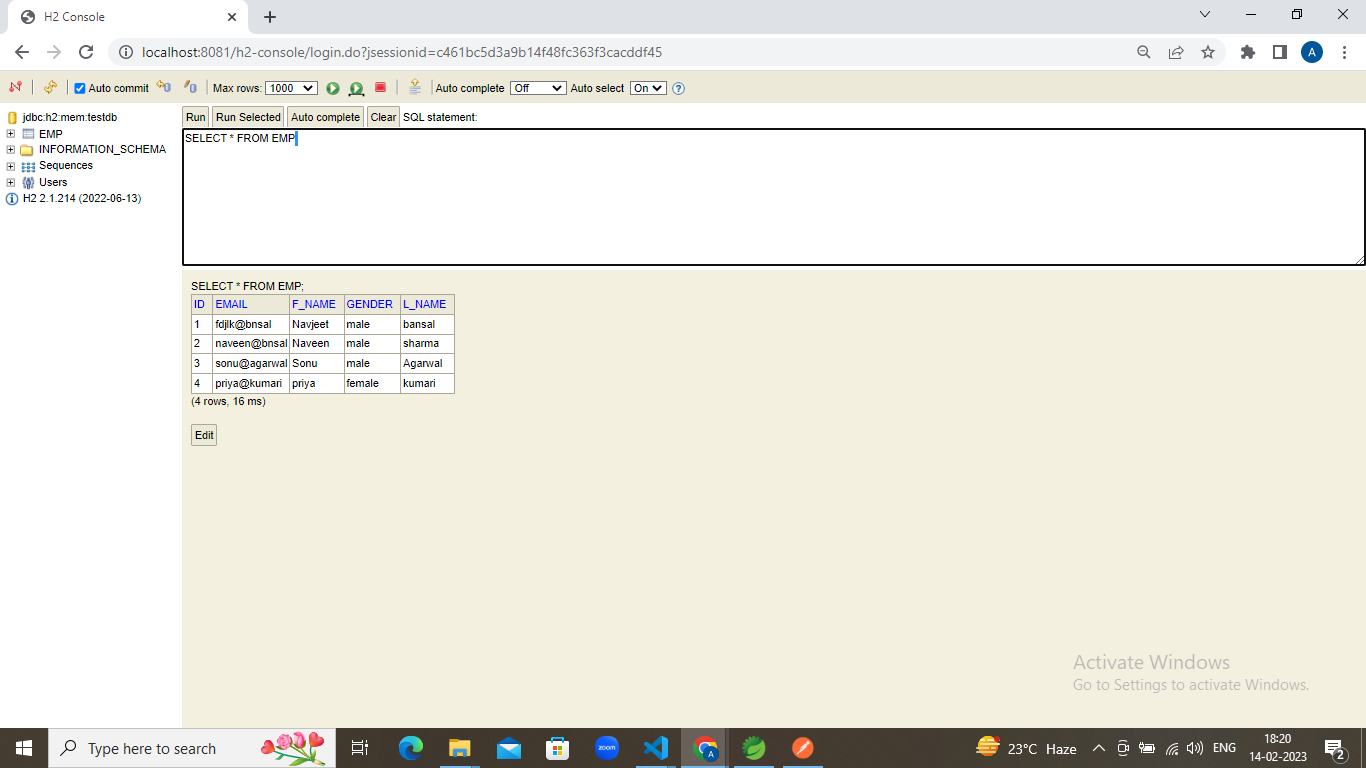Click inside the SQL statement text area
This screenshot has width=1366, height=768.
[773, 197]
